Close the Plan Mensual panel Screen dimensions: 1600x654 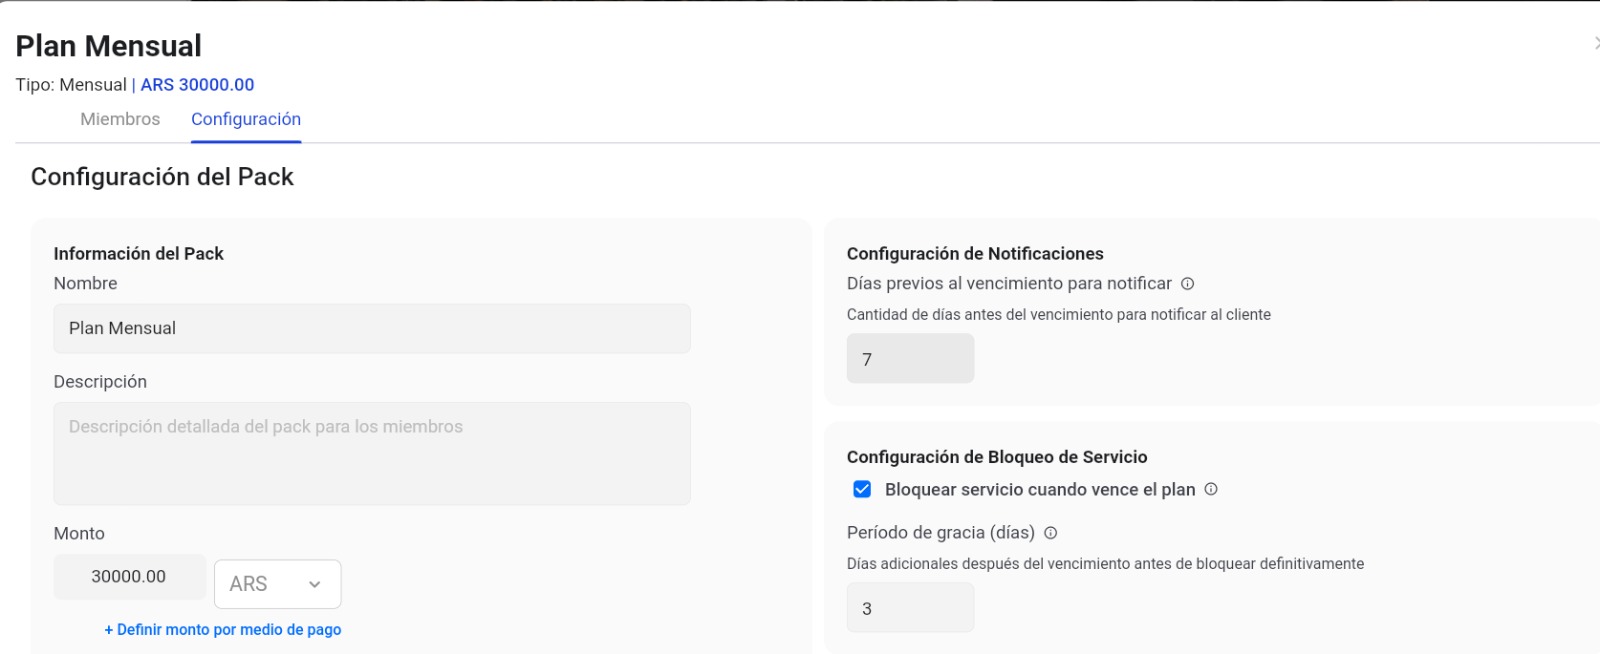coord(1596,43)
